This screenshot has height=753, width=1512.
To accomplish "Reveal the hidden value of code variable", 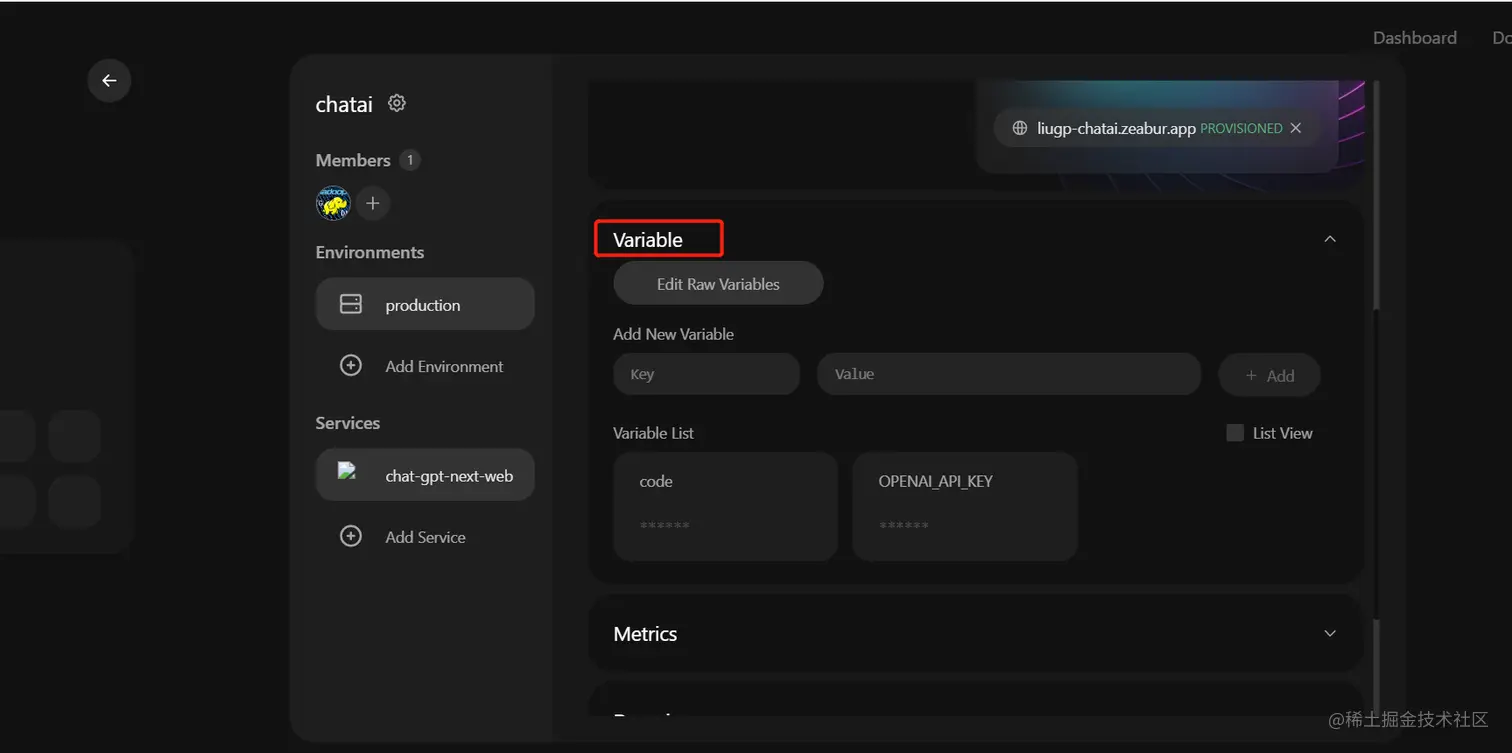I will pos(663,525).
